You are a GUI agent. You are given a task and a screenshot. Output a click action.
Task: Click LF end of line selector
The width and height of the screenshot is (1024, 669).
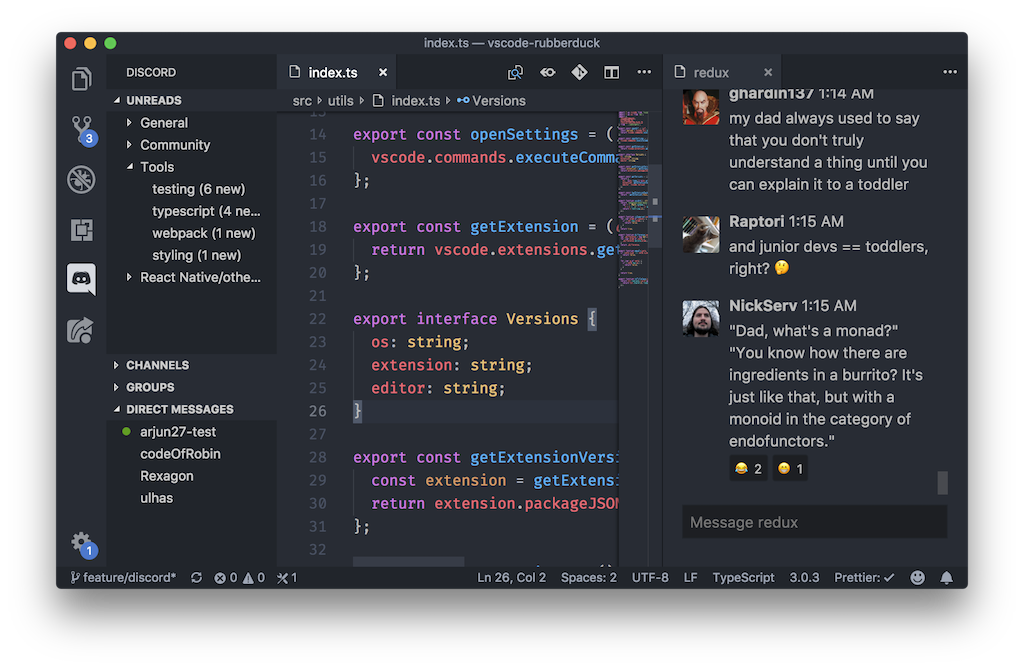click(690, 578)
